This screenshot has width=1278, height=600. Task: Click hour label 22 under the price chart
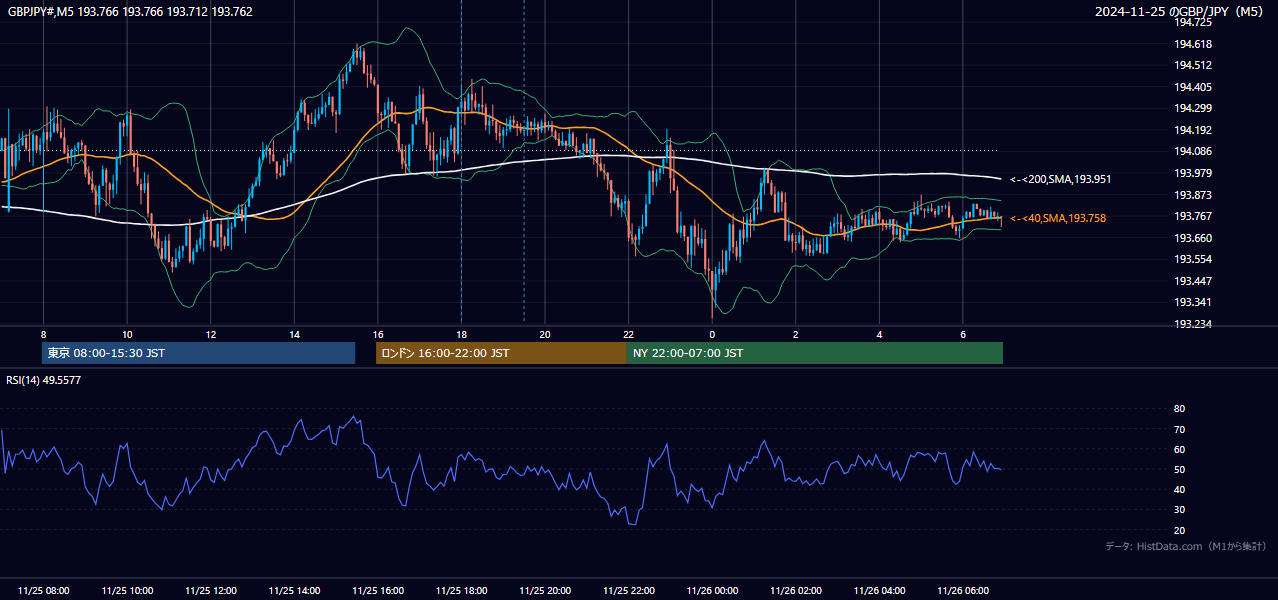(x=628, y=334)
